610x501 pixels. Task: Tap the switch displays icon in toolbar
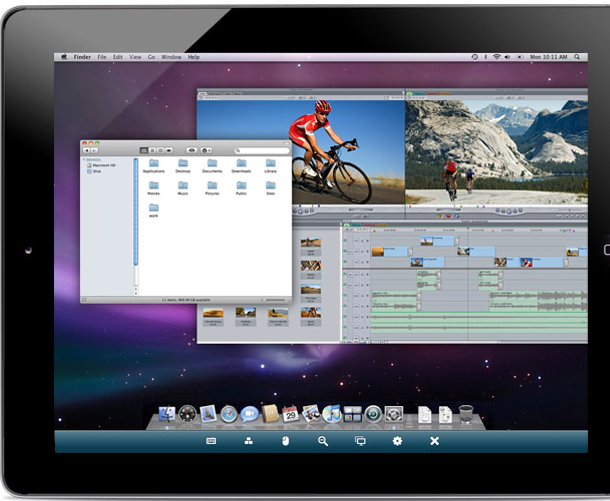pos(360,441)
